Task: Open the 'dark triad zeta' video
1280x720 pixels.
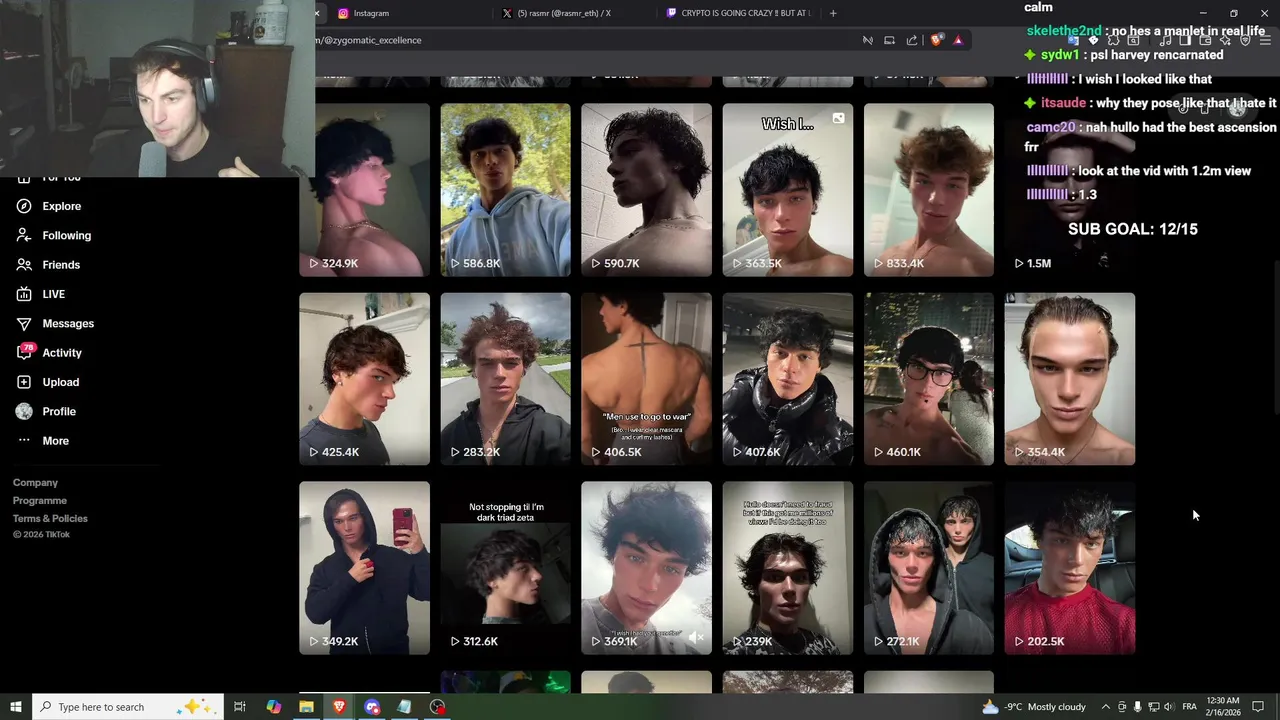Action: [x=505, y=568]
